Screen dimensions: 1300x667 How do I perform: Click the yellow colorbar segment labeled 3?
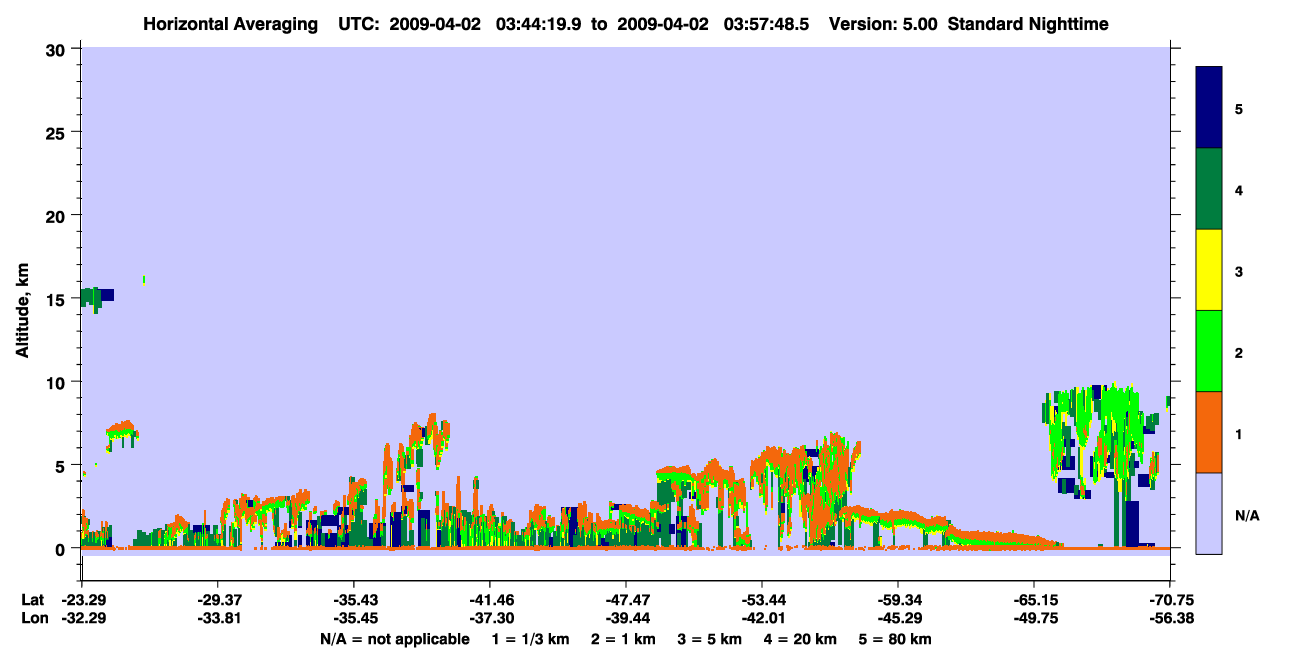[1209, 270]
